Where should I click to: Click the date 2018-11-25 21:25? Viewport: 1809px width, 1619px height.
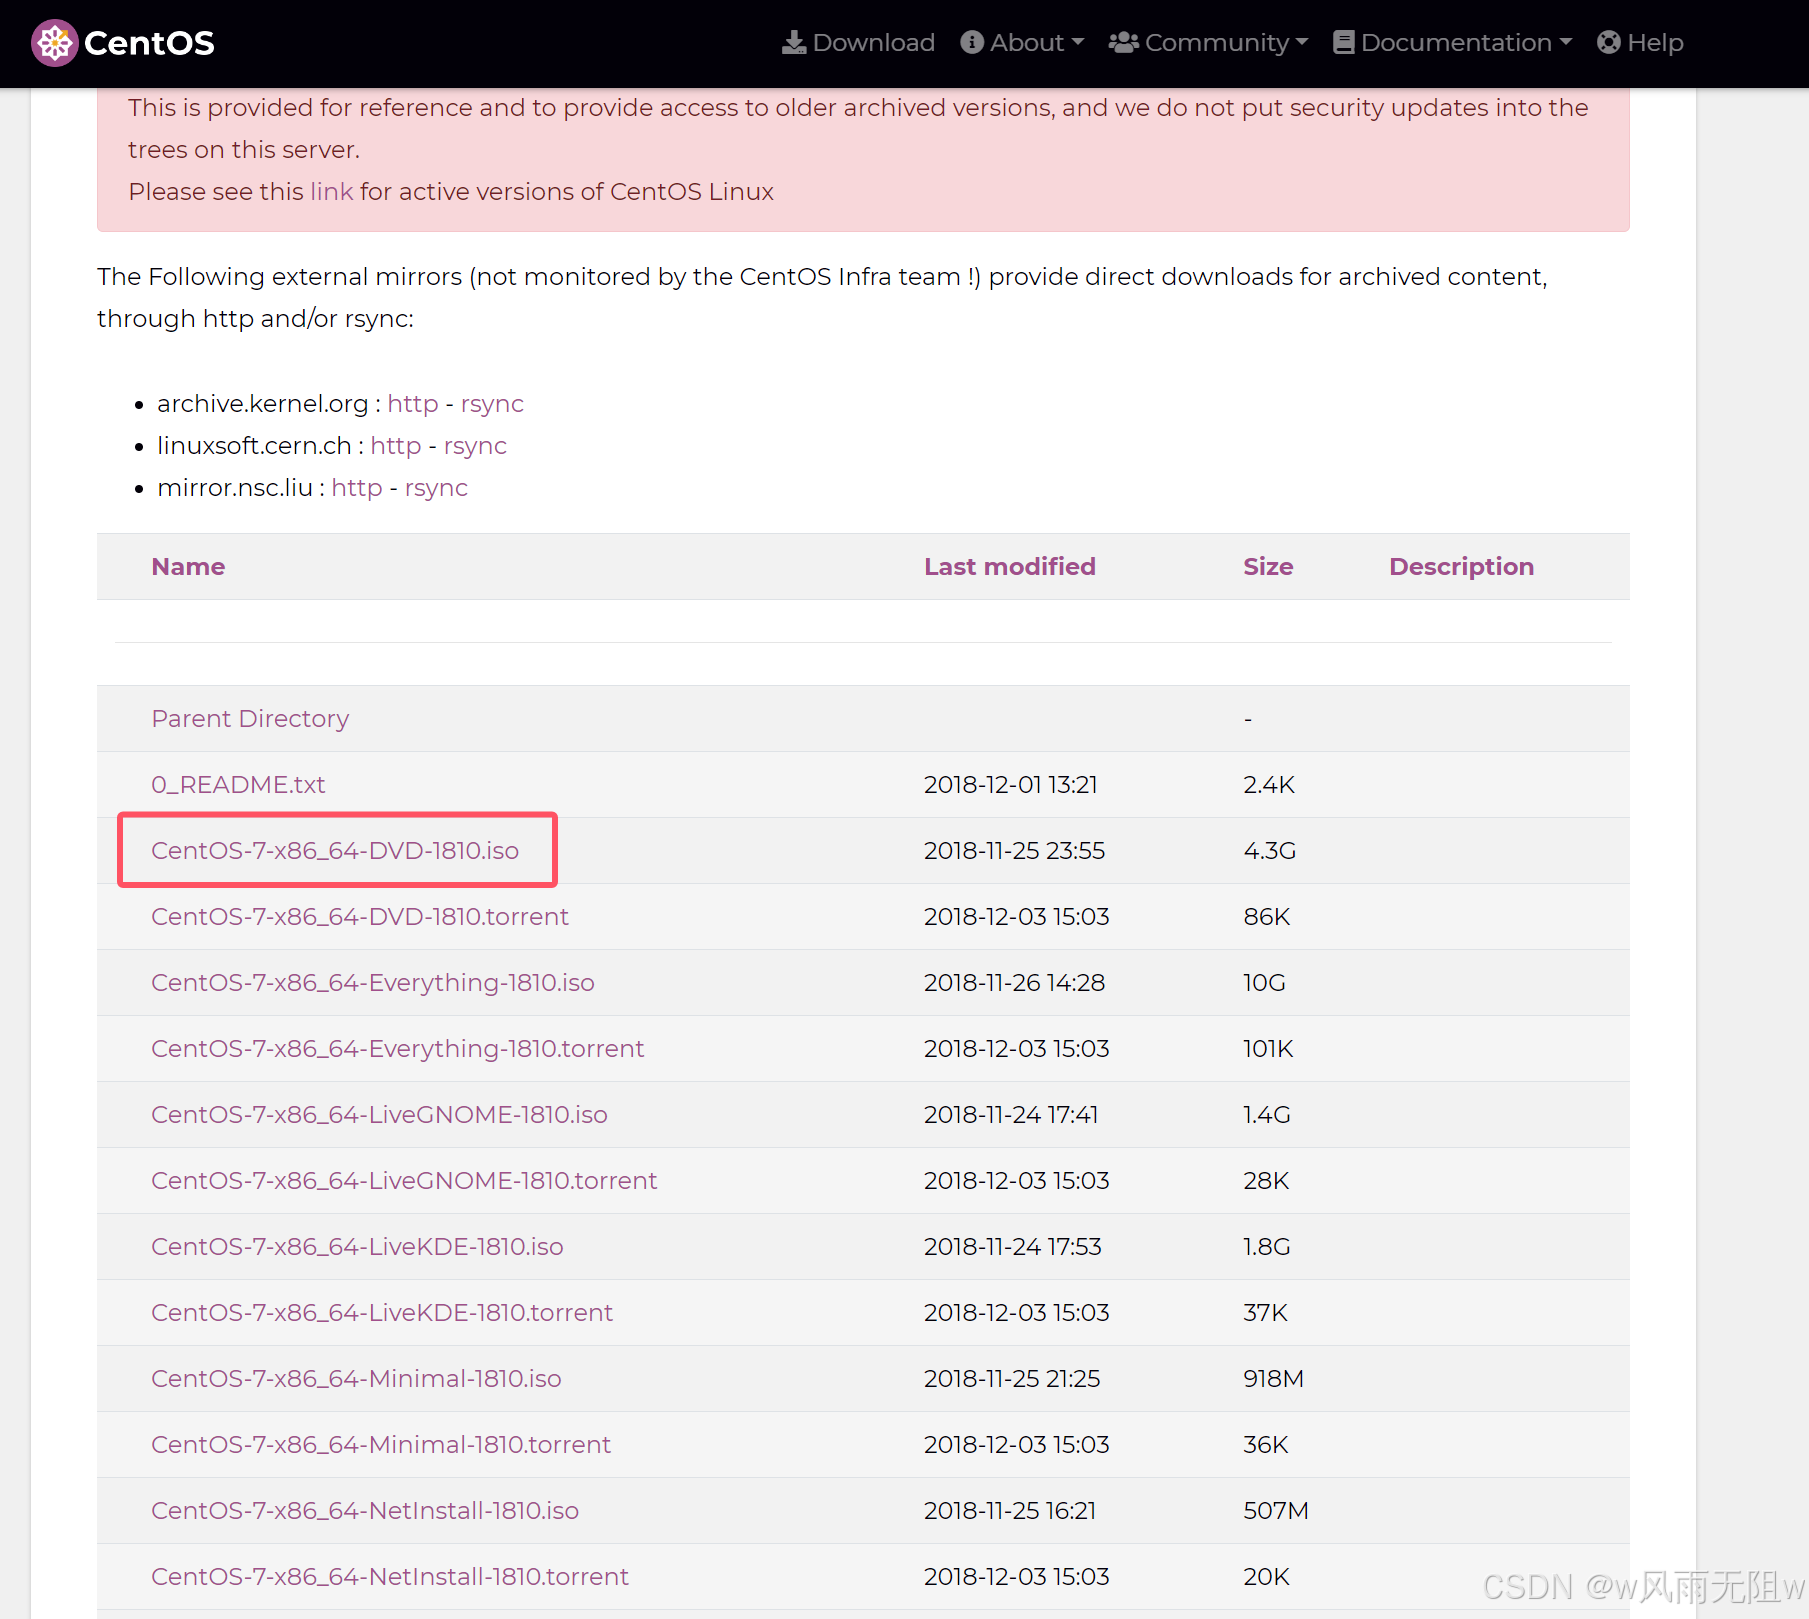pos(1012,1378)
